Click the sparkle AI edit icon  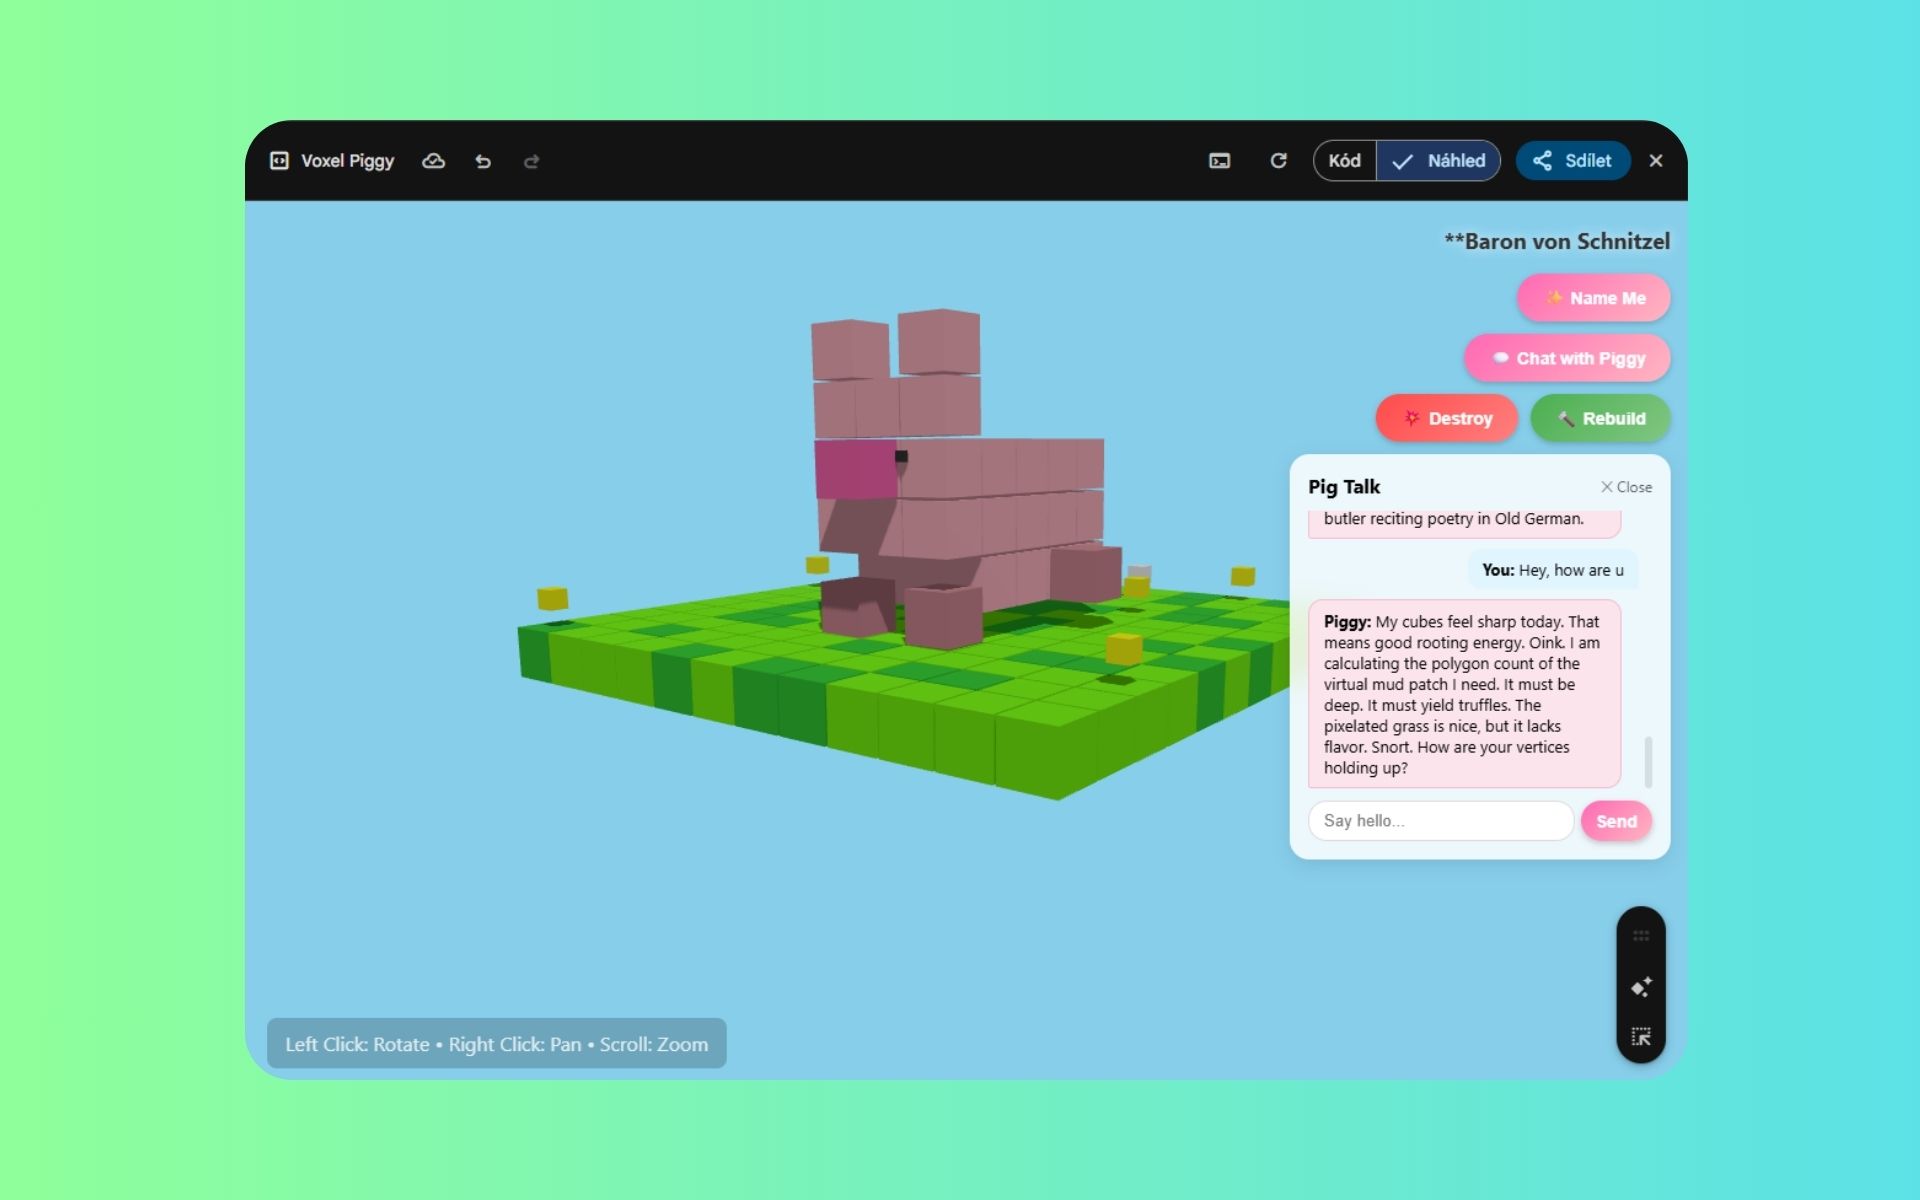coord(1641,987)
